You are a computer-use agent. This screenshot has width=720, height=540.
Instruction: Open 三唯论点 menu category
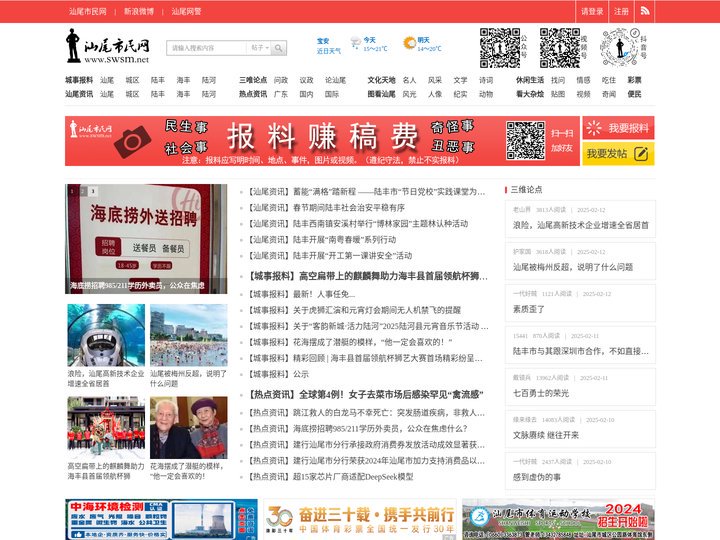[253, 80]
